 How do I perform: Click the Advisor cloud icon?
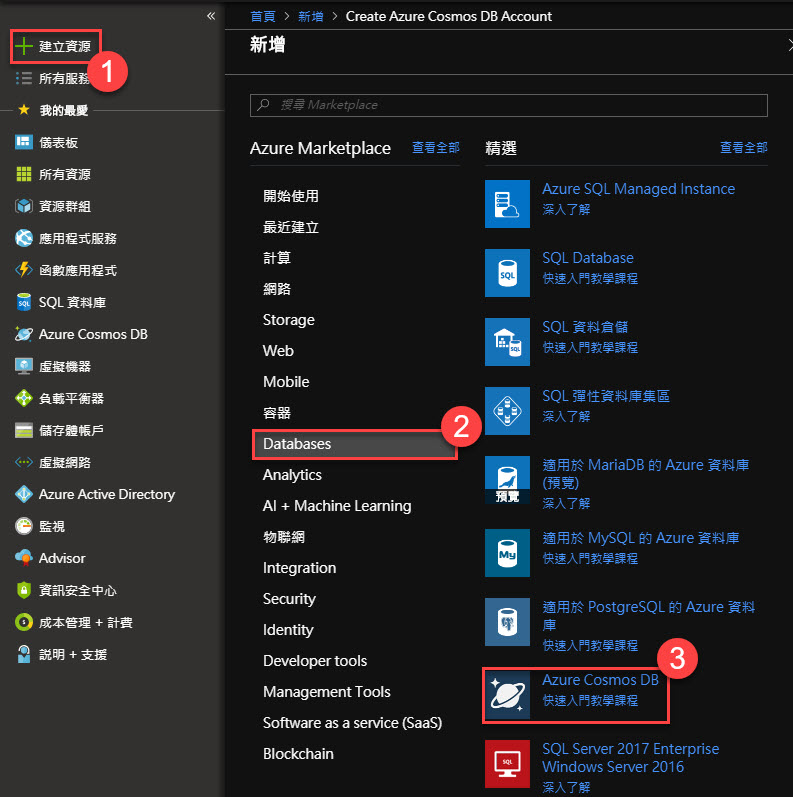click(x=23, y=558)
